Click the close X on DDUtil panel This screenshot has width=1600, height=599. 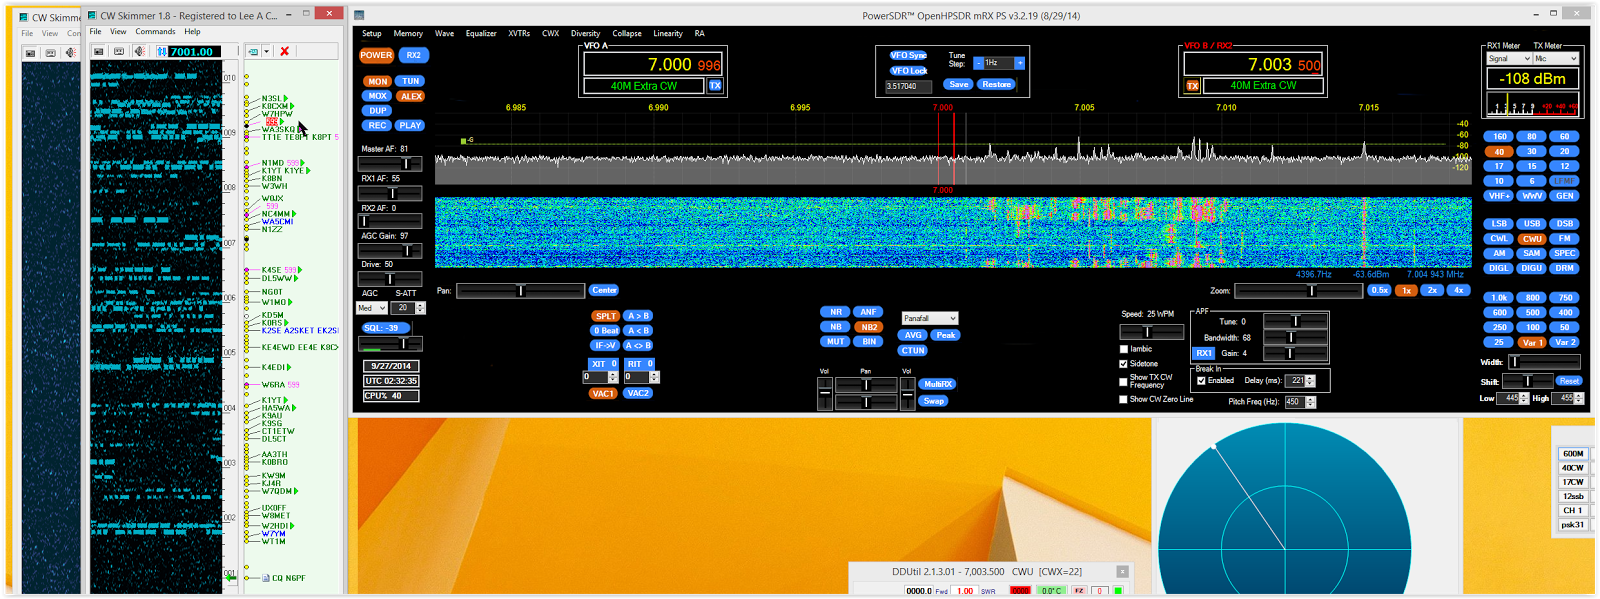[1122, 572]
